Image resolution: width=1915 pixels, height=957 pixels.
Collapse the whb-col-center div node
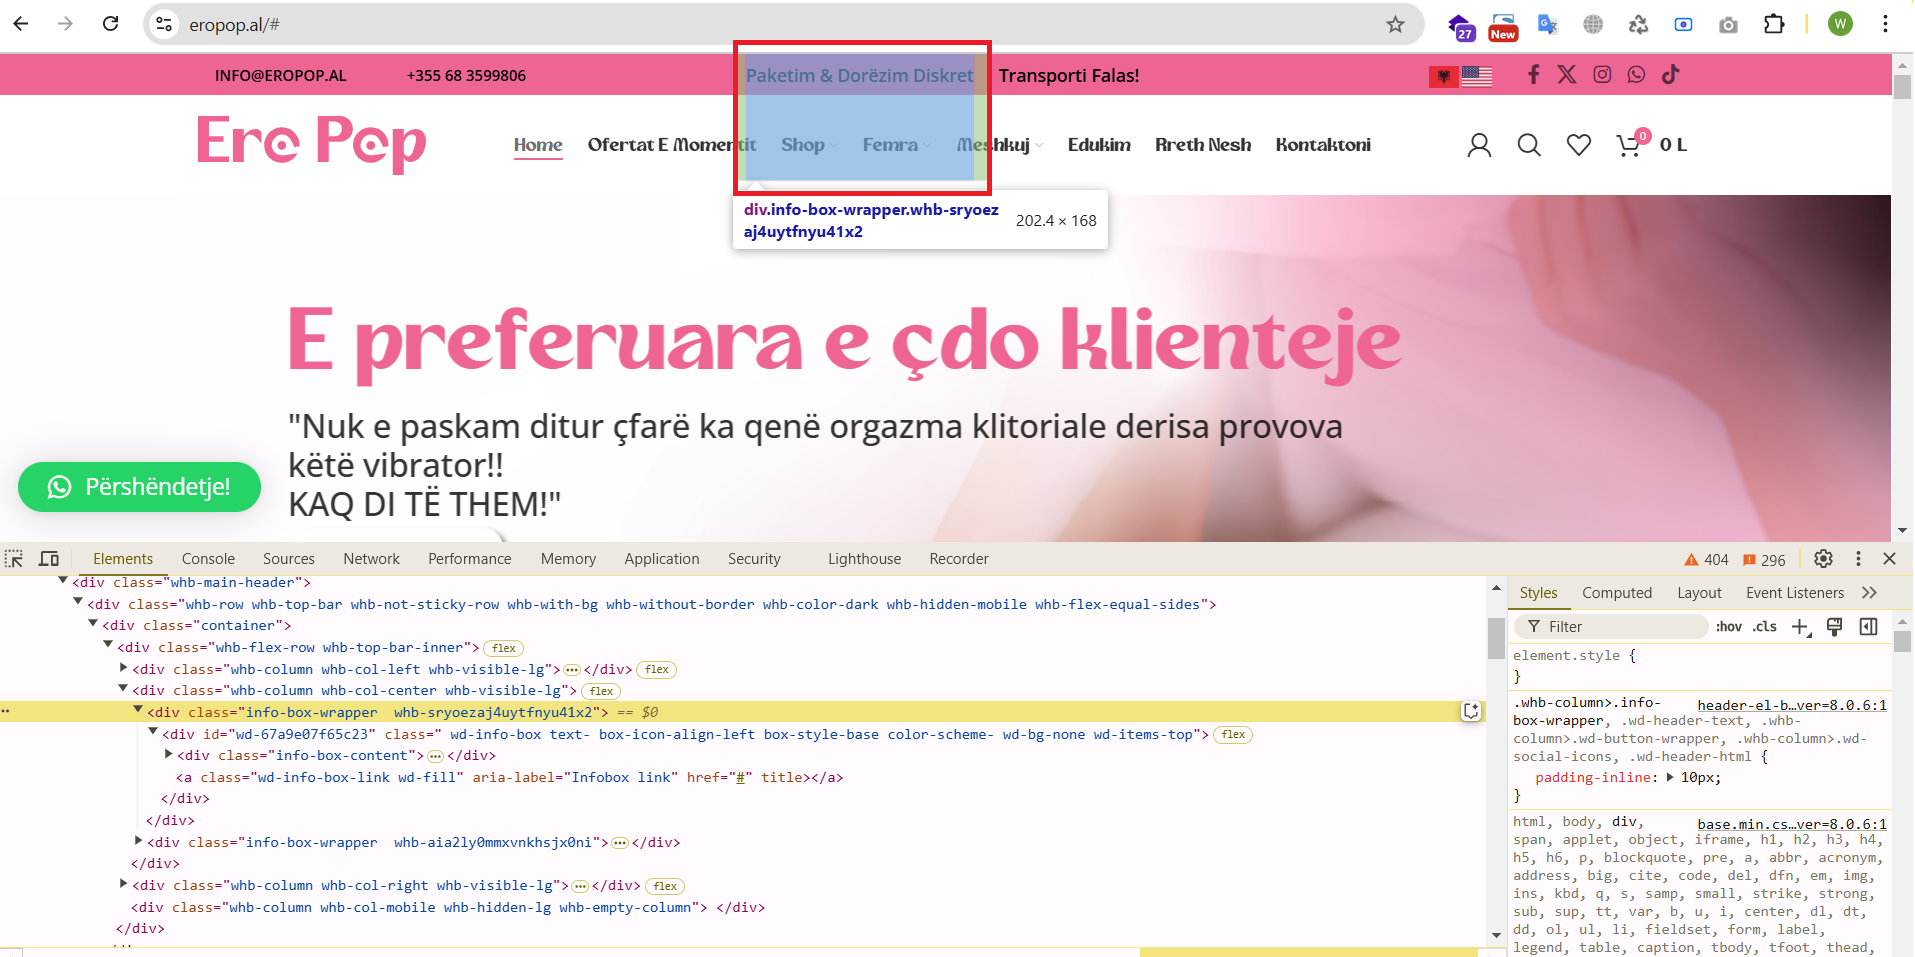point(123,688)
